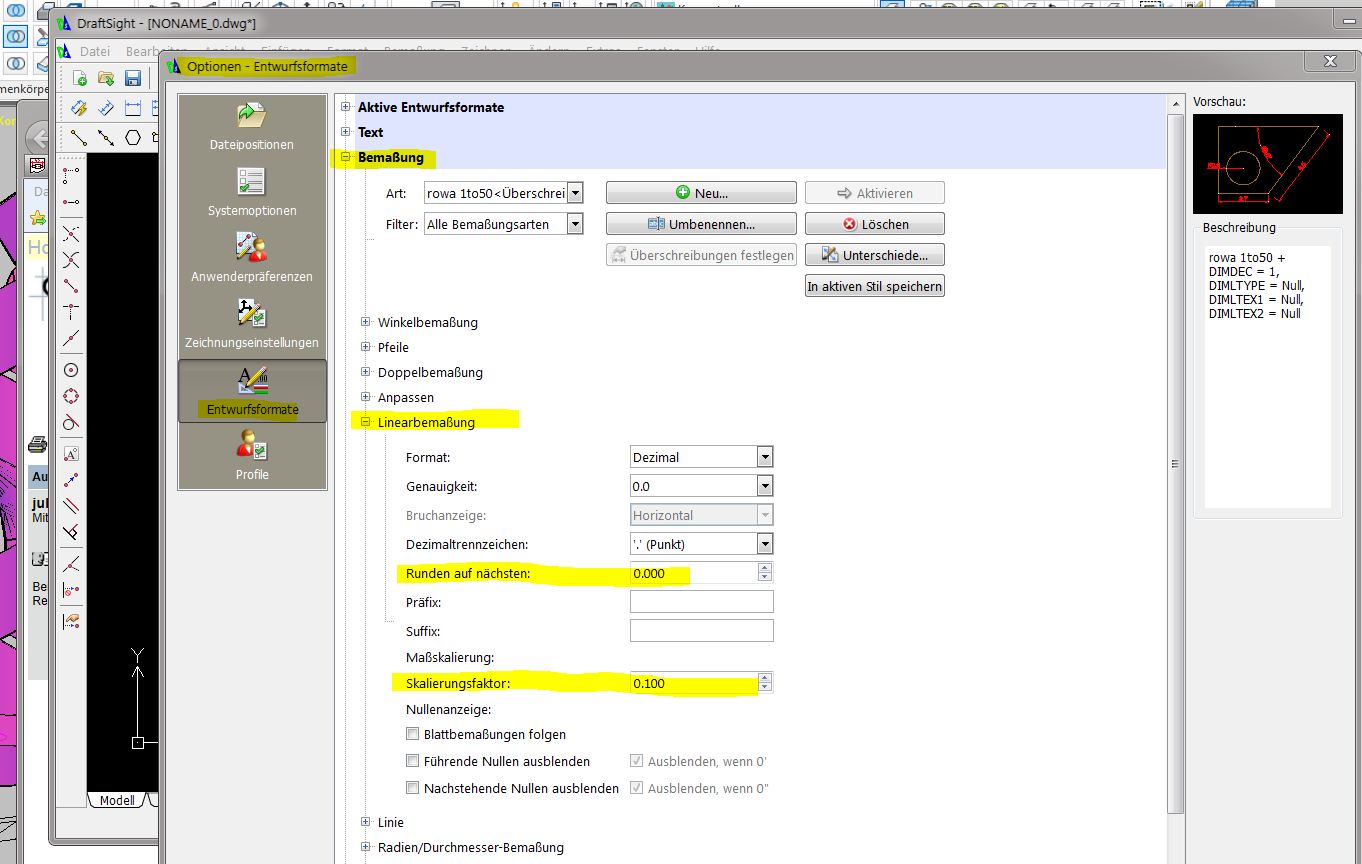This screenshot has width=1362, height=864.
Task: Click the options dialog vertical scrollbar
Action: (x=1175, y=463)
